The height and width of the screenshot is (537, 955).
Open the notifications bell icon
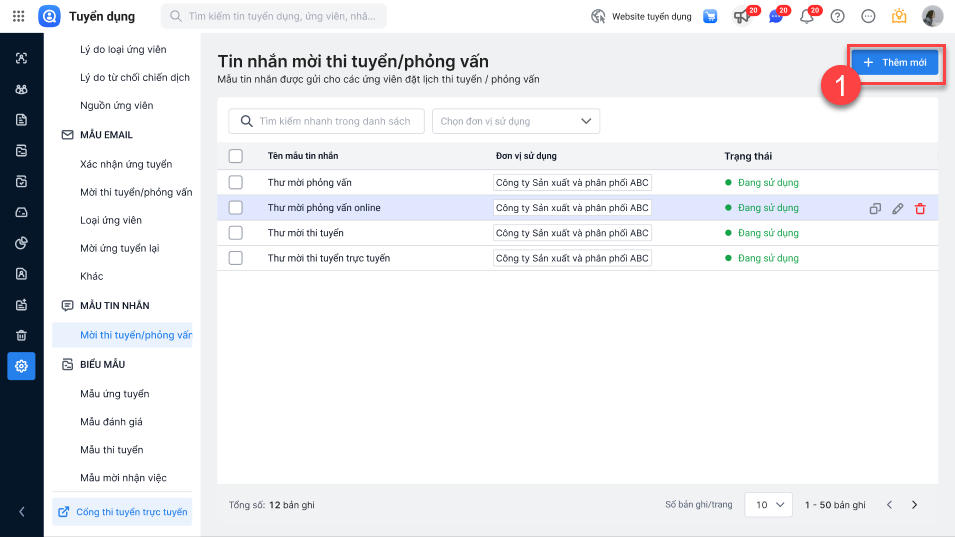click(x=806, y=16)
